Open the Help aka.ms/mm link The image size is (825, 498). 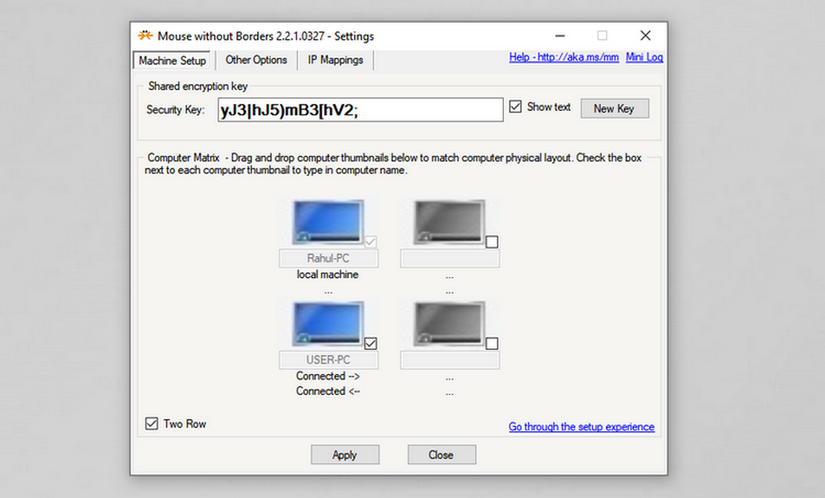[564, 57]
